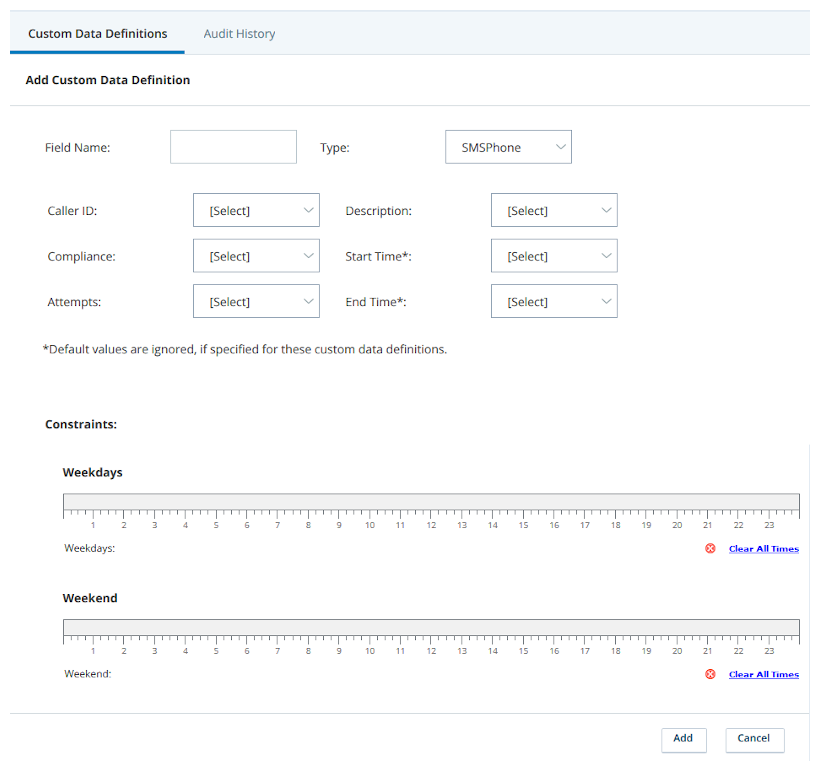This screenshot has width=815, height=768.
Task: Click the Field Name: label
Action: click(77, 148)
